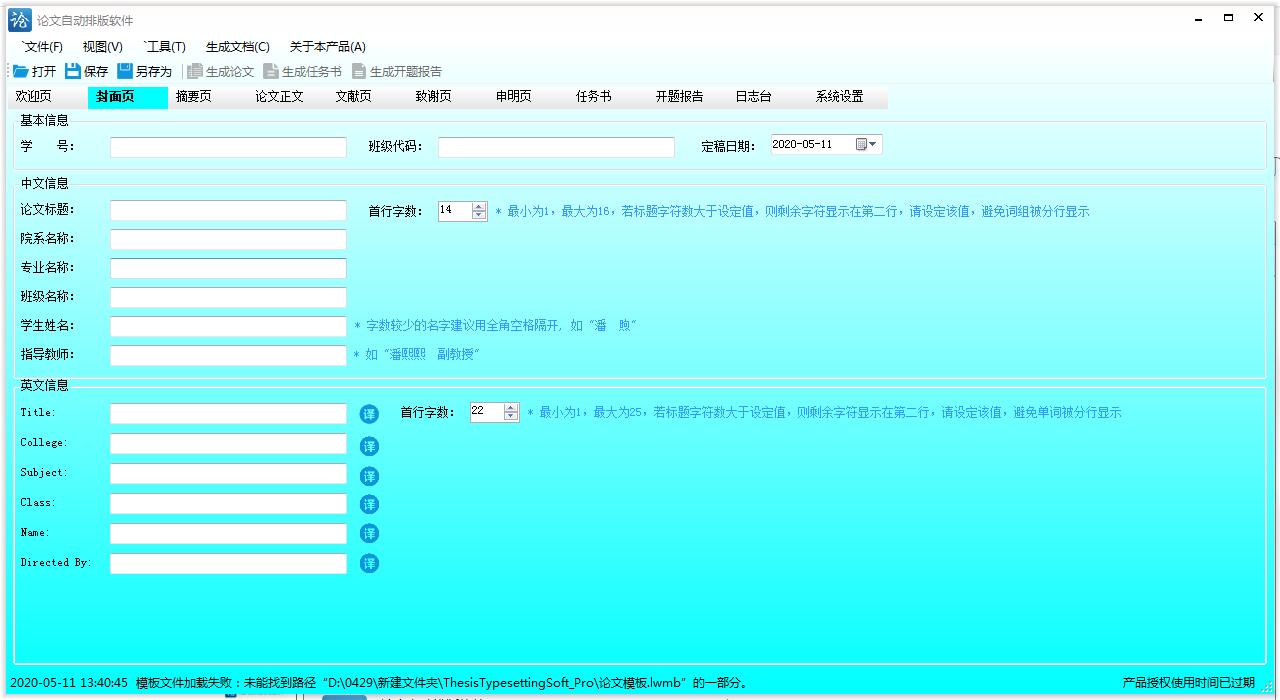Click the status bar timestamp 2020-05-11 13:40:45

coord(69,683)
